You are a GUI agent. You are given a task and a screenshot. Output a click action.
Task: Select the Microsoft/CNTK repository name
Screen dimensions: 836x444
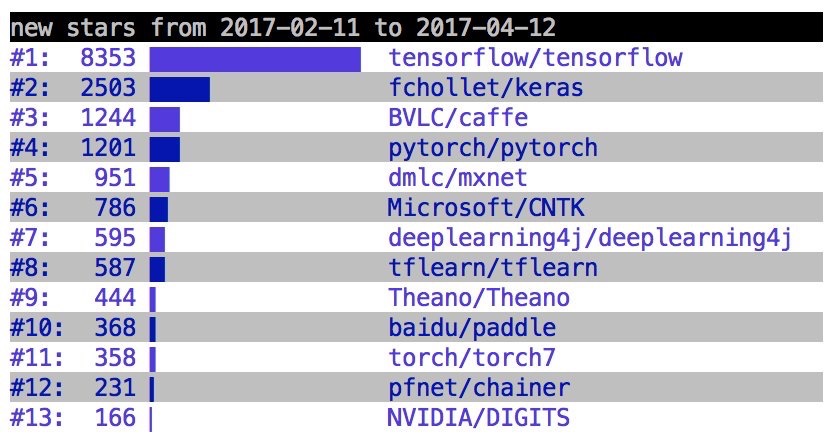486,208
